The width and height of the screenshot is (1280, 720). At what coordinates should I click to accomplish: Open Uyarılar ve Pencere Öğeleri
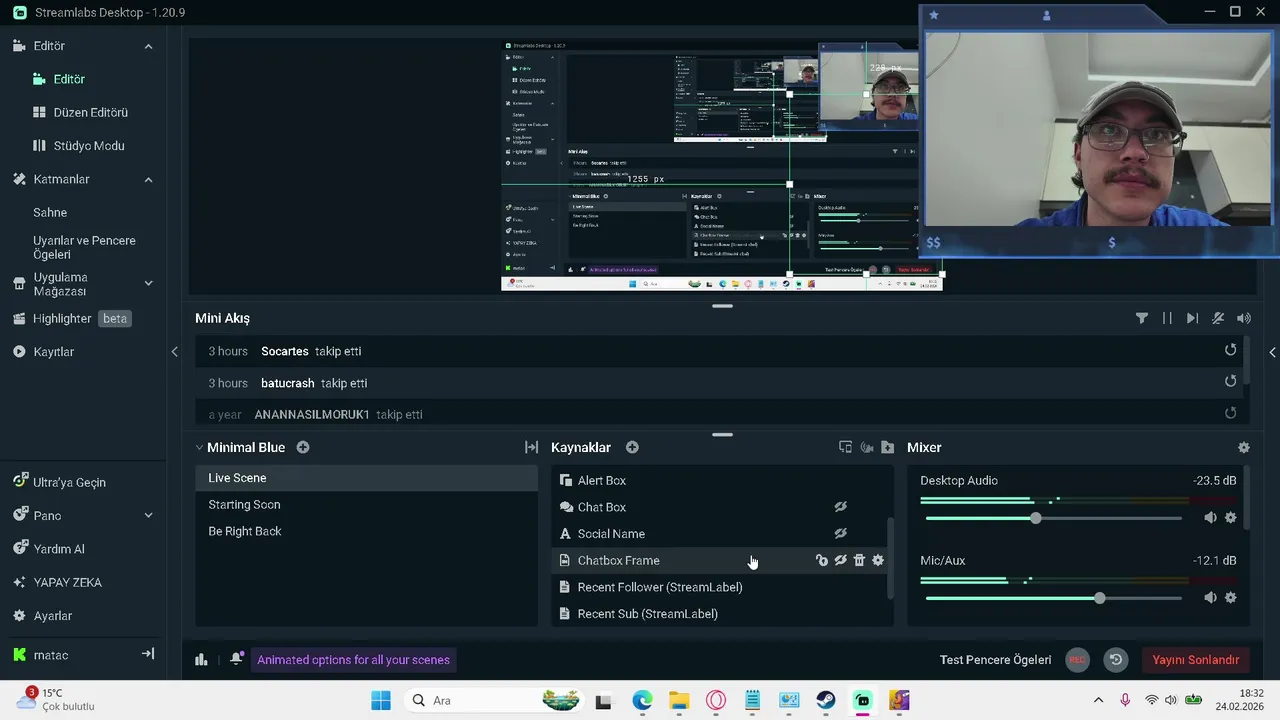tap(84, 247)
